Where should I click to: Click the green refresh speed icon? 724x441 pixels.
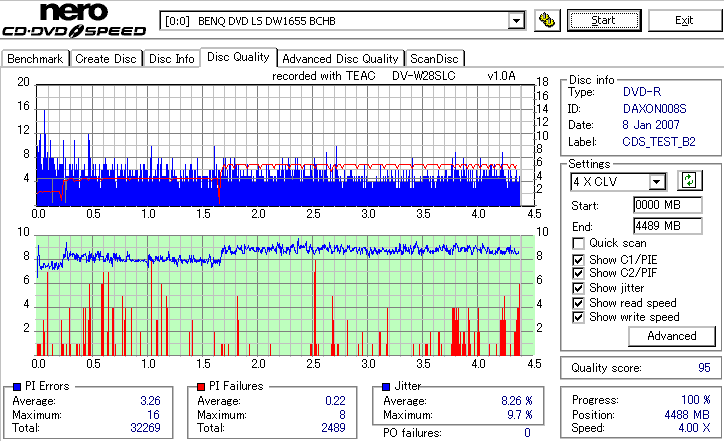[689, 181]
